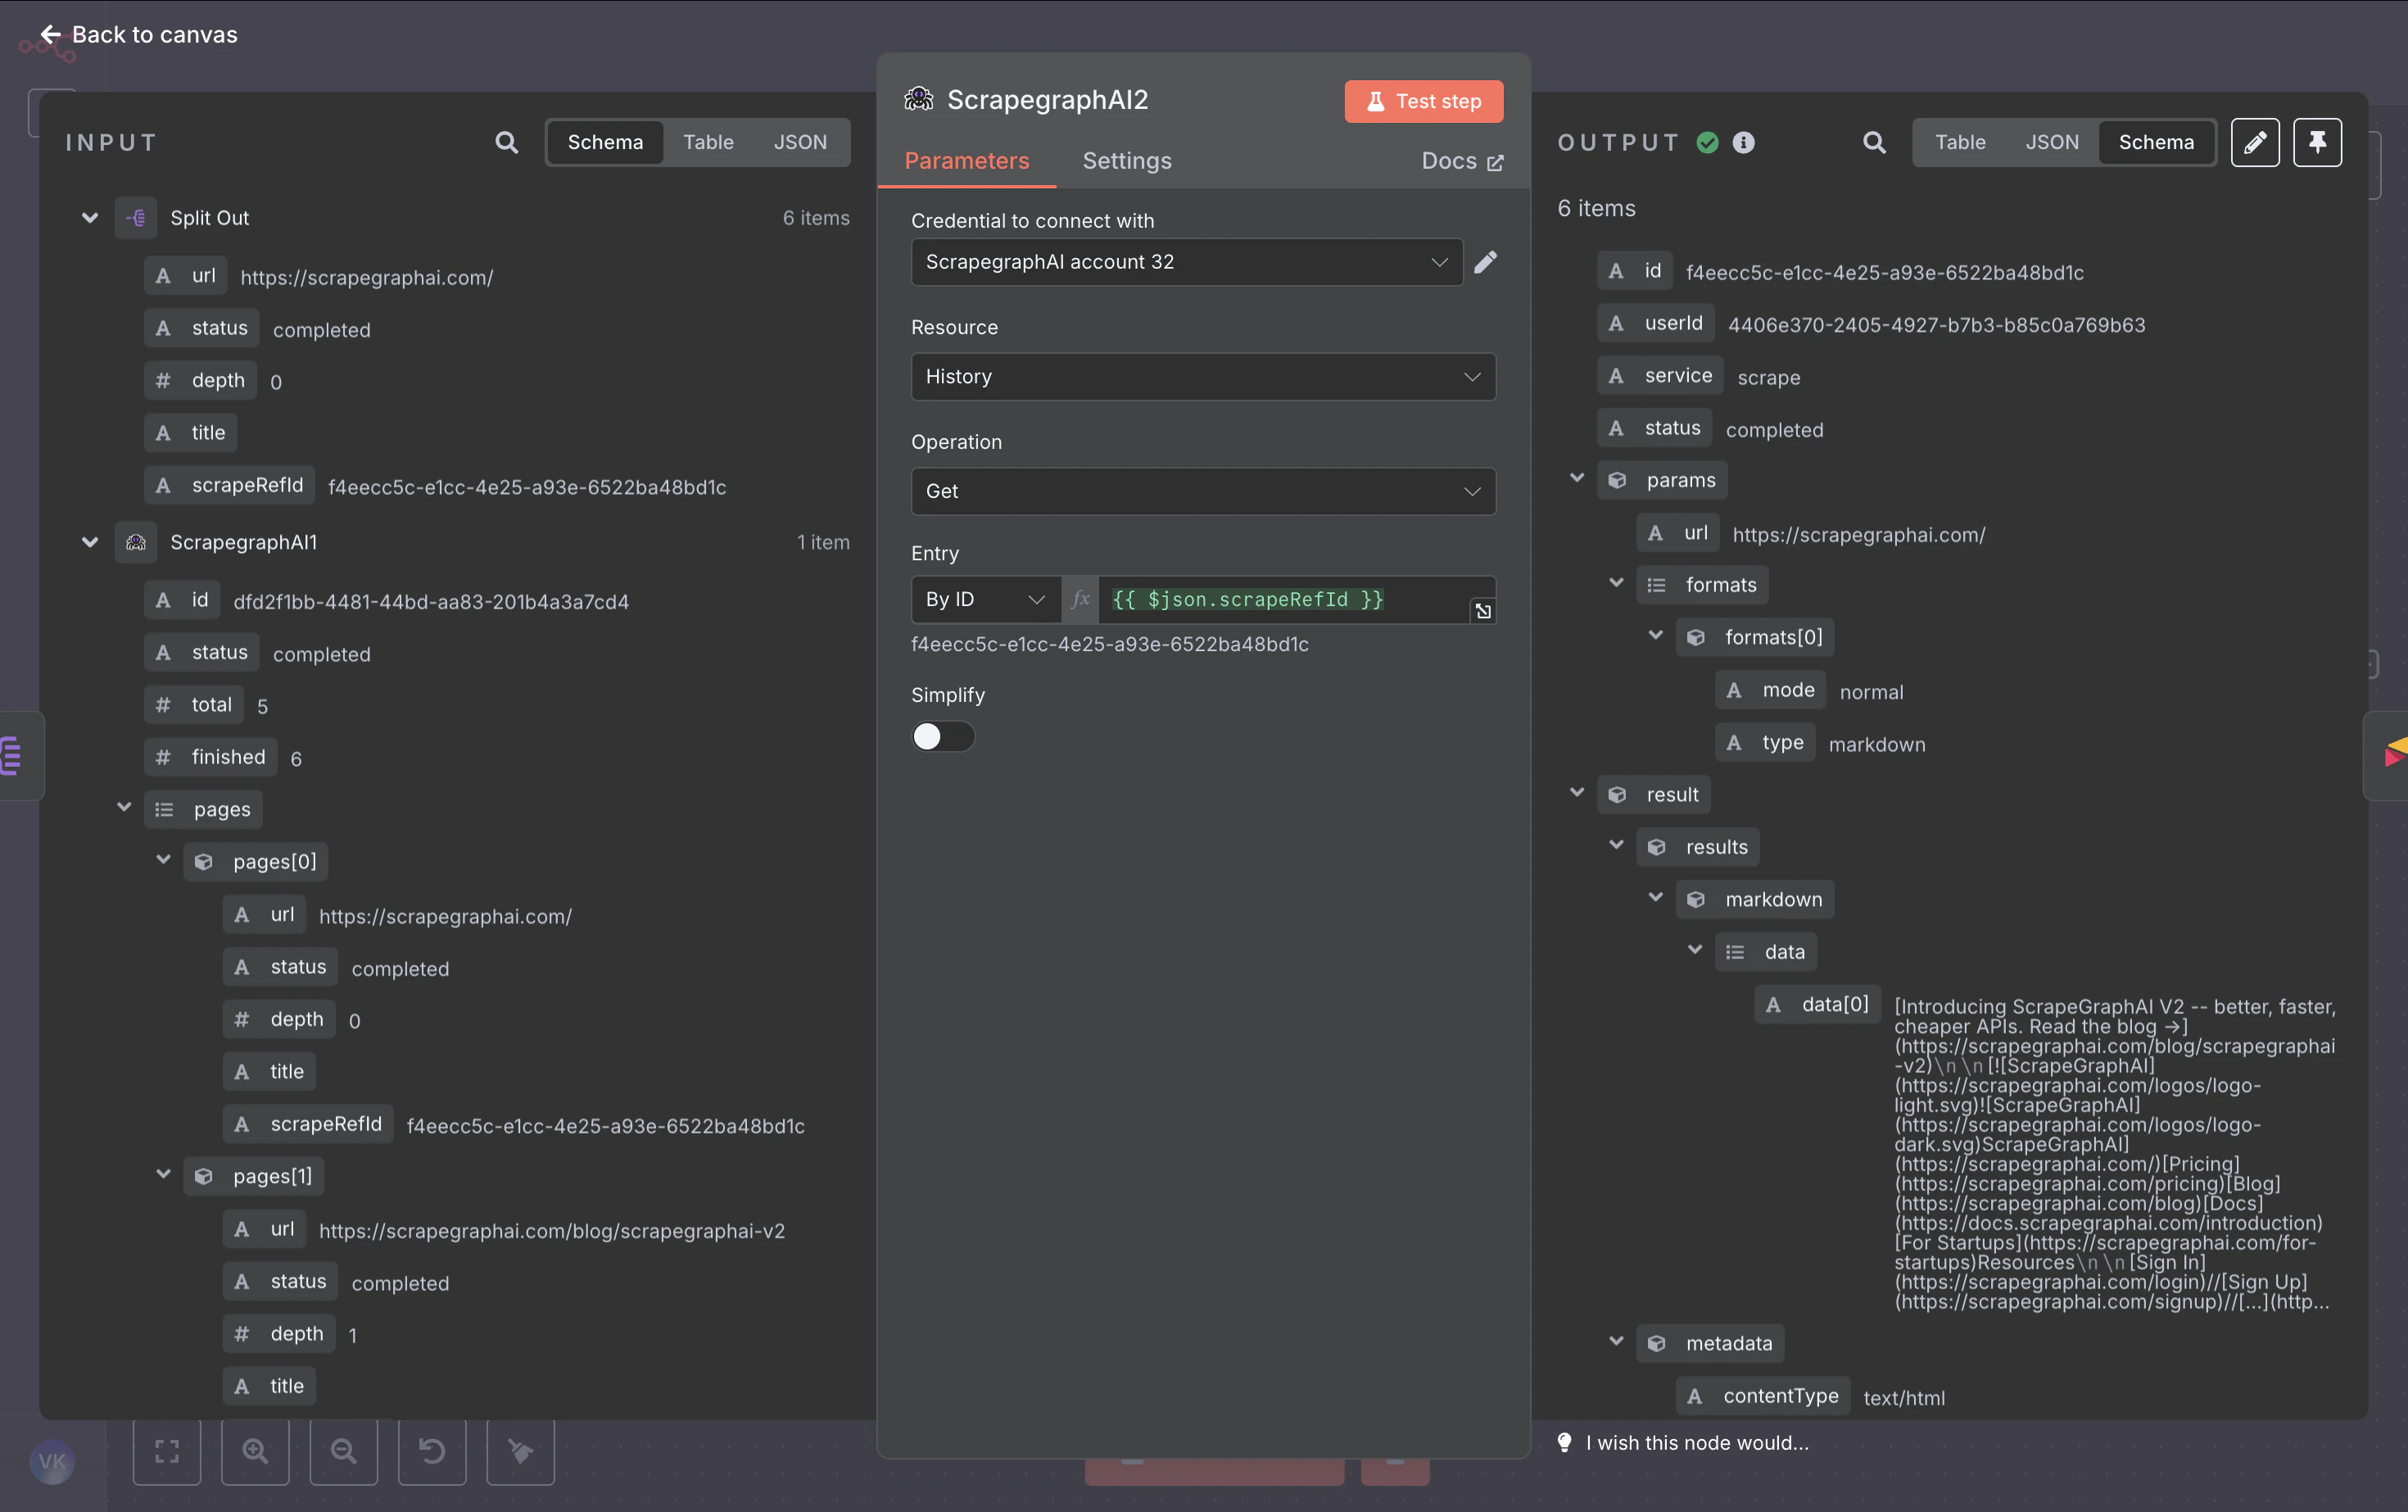
Task: Open the credential dropdown
Action: coord(1186,262)
